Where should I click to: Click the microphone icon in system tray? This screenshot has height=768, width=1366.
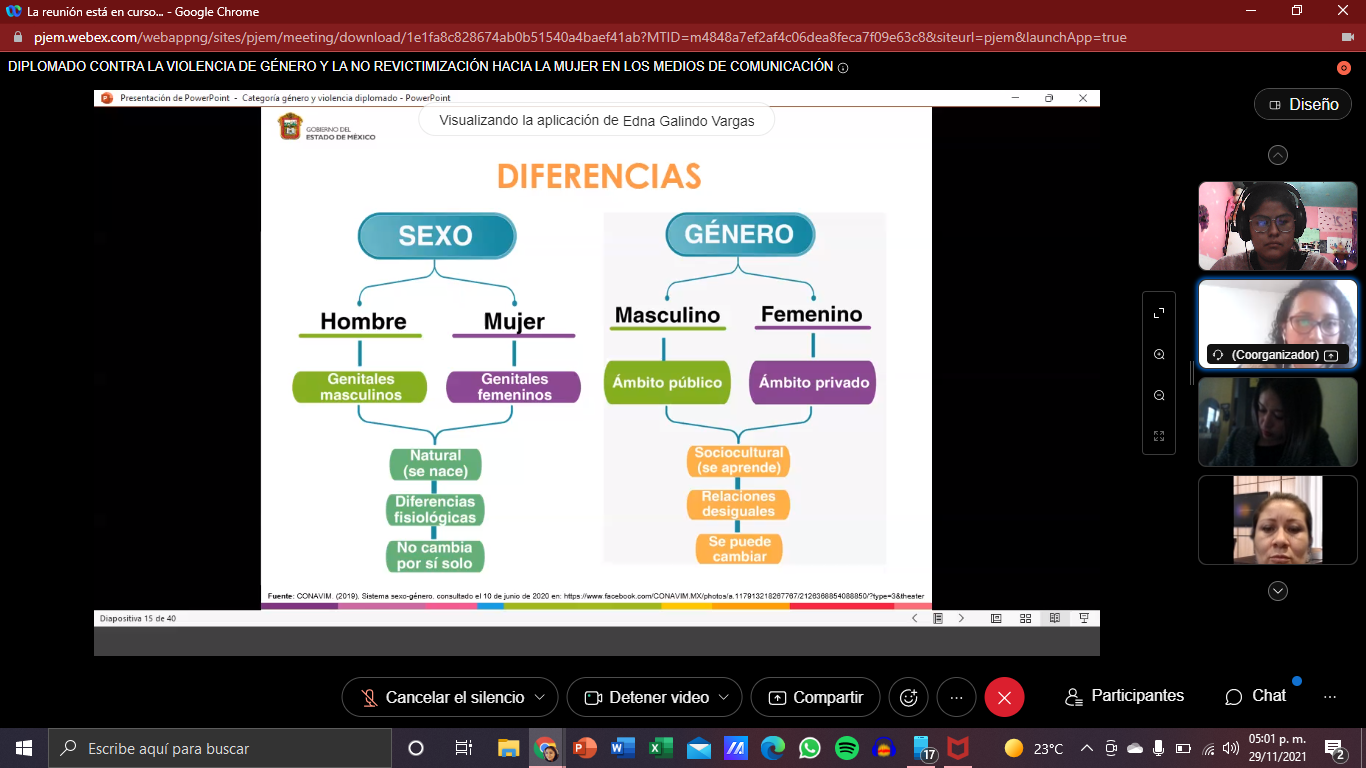tap(1159, 748)
